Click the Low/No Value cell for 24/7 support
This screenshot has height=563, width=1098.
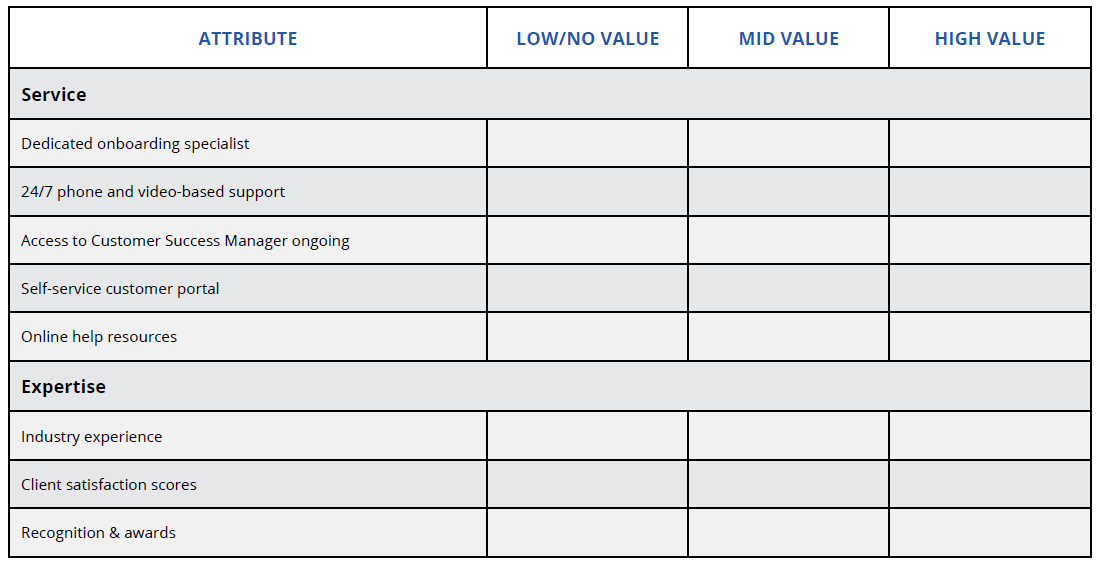[x=588, y=192]
